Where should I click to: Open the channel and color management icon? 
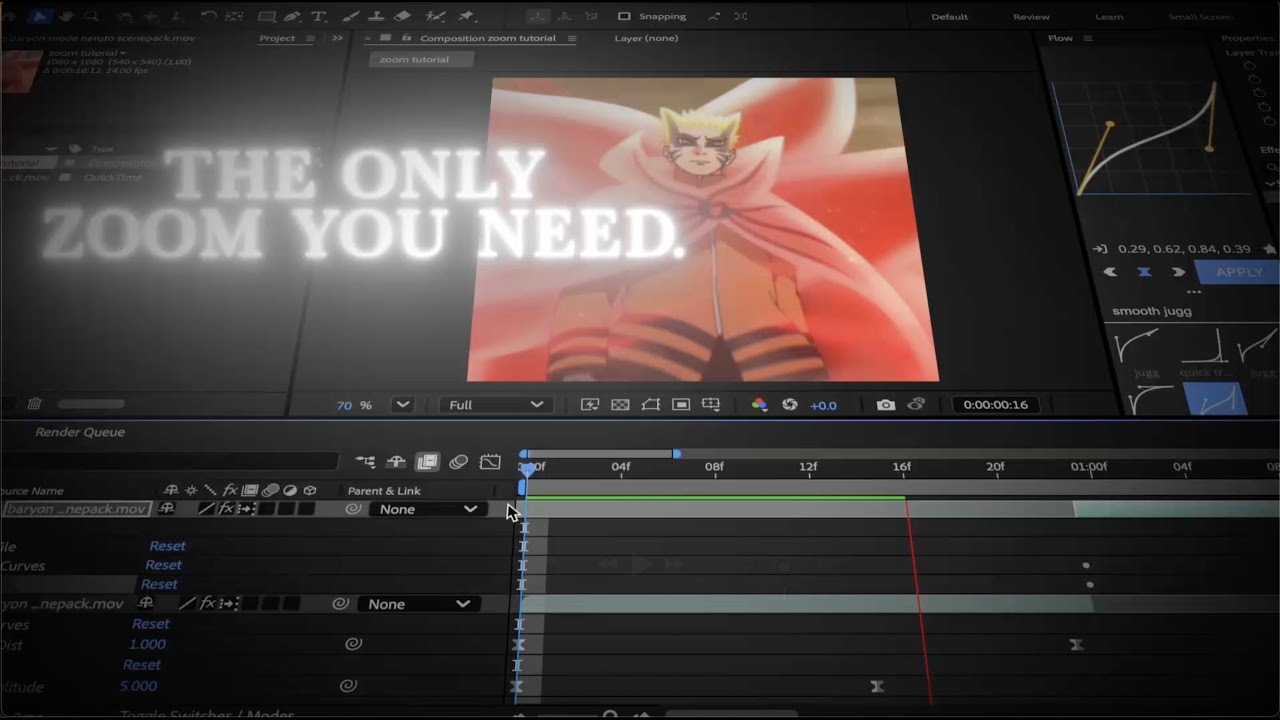(x=759, y=405)
